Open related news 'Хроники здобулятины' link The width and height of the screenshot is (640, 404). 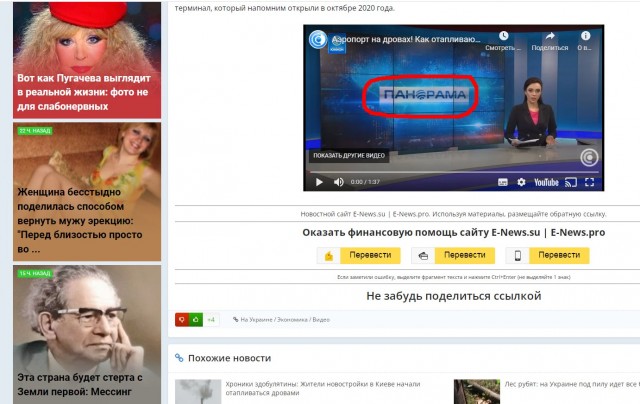point(323,388)
